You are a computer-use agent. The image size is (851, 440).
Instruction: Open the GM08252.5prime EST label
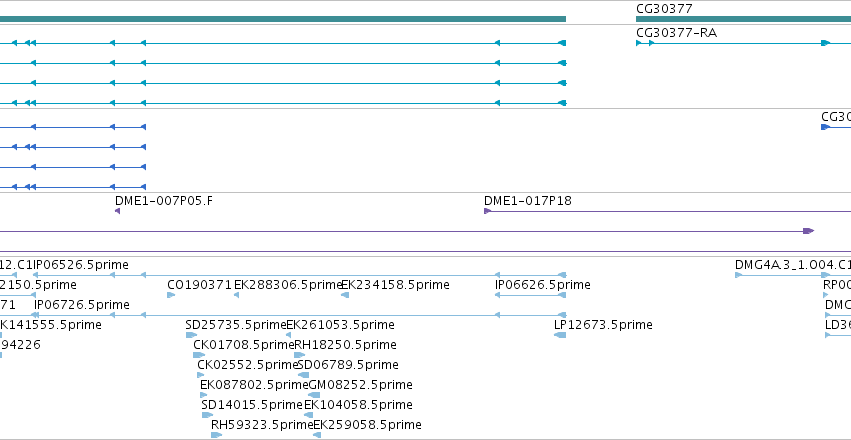coord(360,385)
